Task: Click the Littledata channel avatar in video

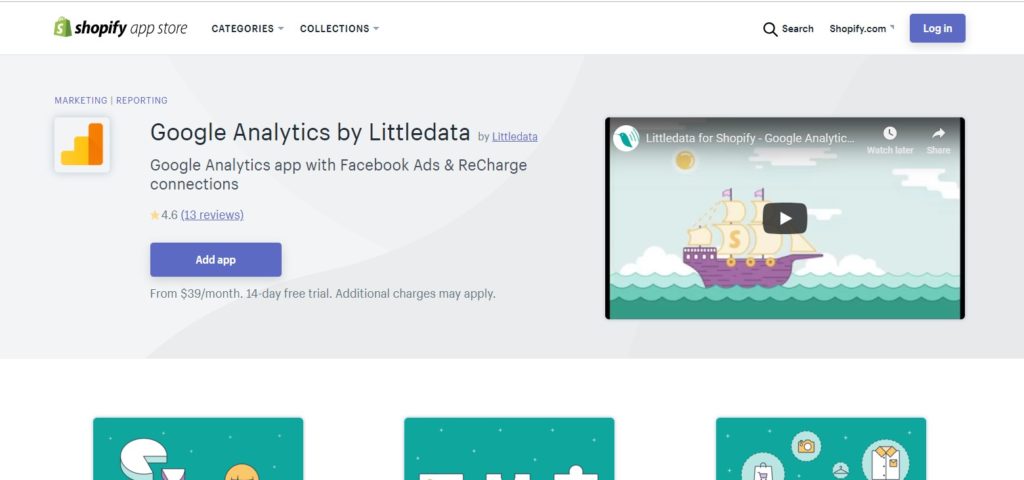Action: [x=626, y=138]
